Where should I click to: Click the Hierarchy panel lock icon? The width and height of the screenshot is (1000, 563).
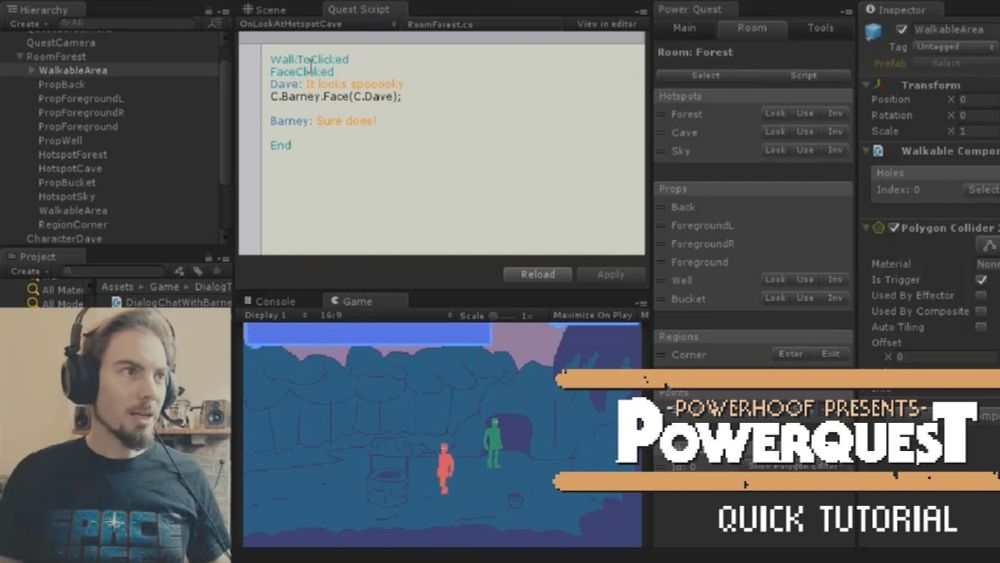[209, 11]
